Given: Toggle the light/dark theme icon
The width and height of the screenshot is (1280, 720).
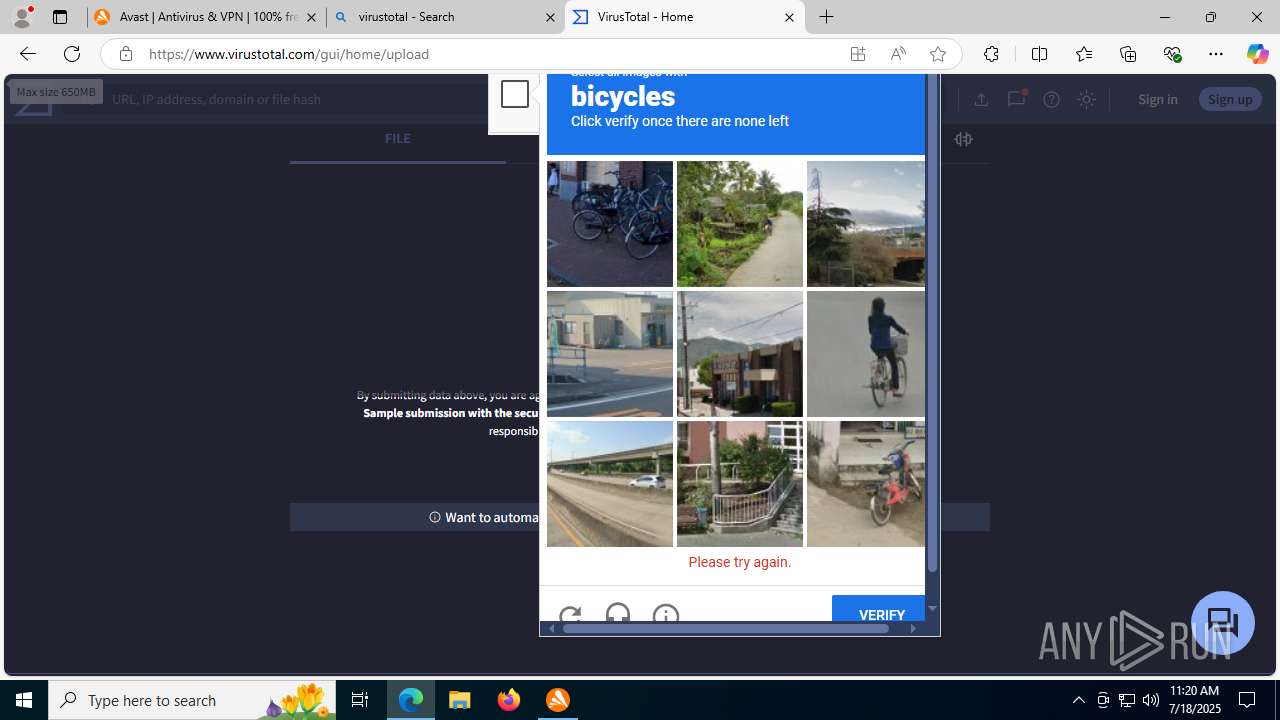Looking at the screenshot, I should click(x=1086, y=99).
